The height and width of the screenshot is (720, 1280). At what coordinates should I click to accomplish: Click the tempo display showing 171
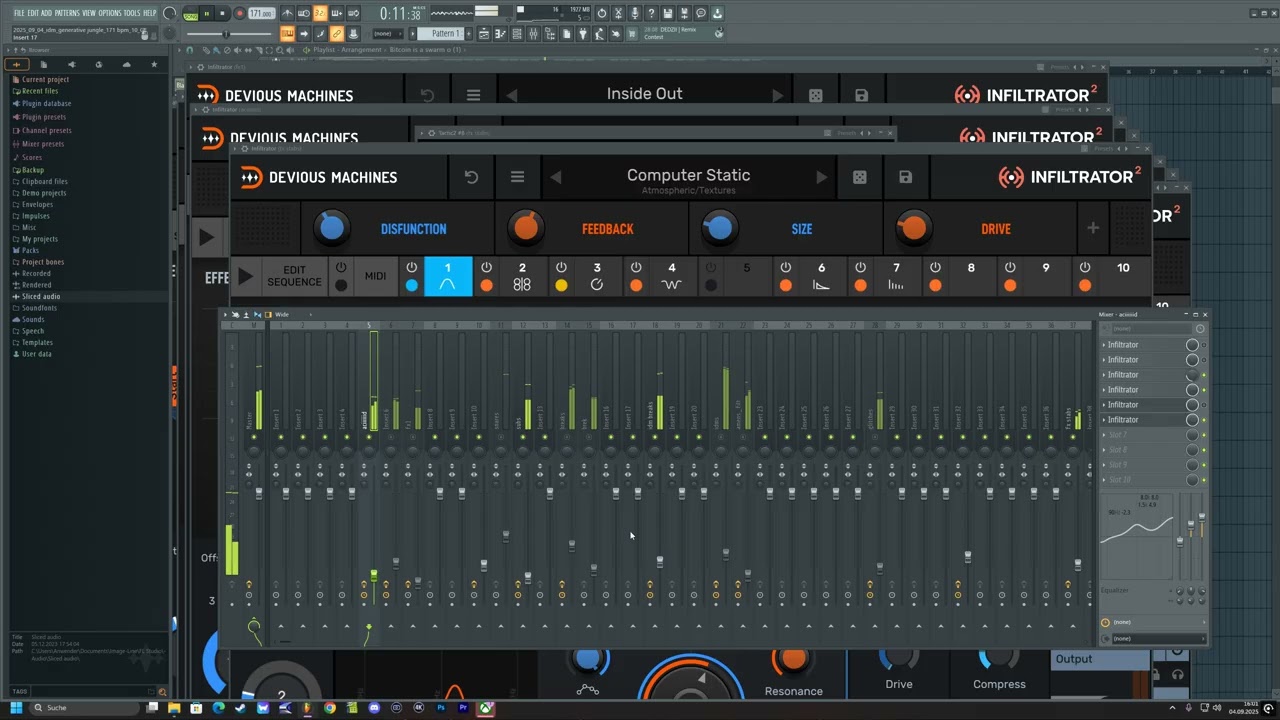261,13
